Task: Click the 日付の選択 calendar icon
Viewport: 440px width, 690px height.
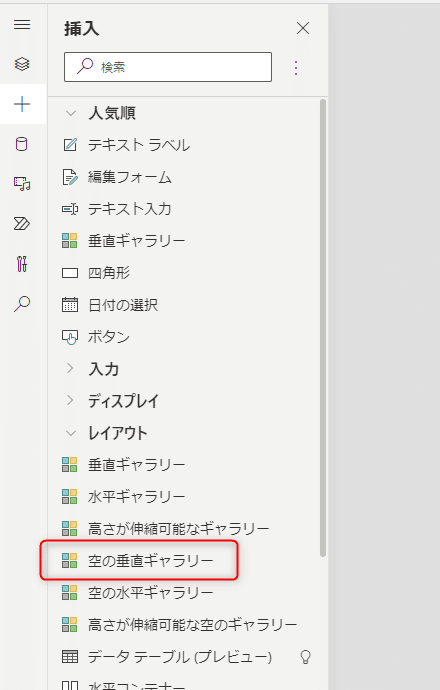Action: coord(70,305)
